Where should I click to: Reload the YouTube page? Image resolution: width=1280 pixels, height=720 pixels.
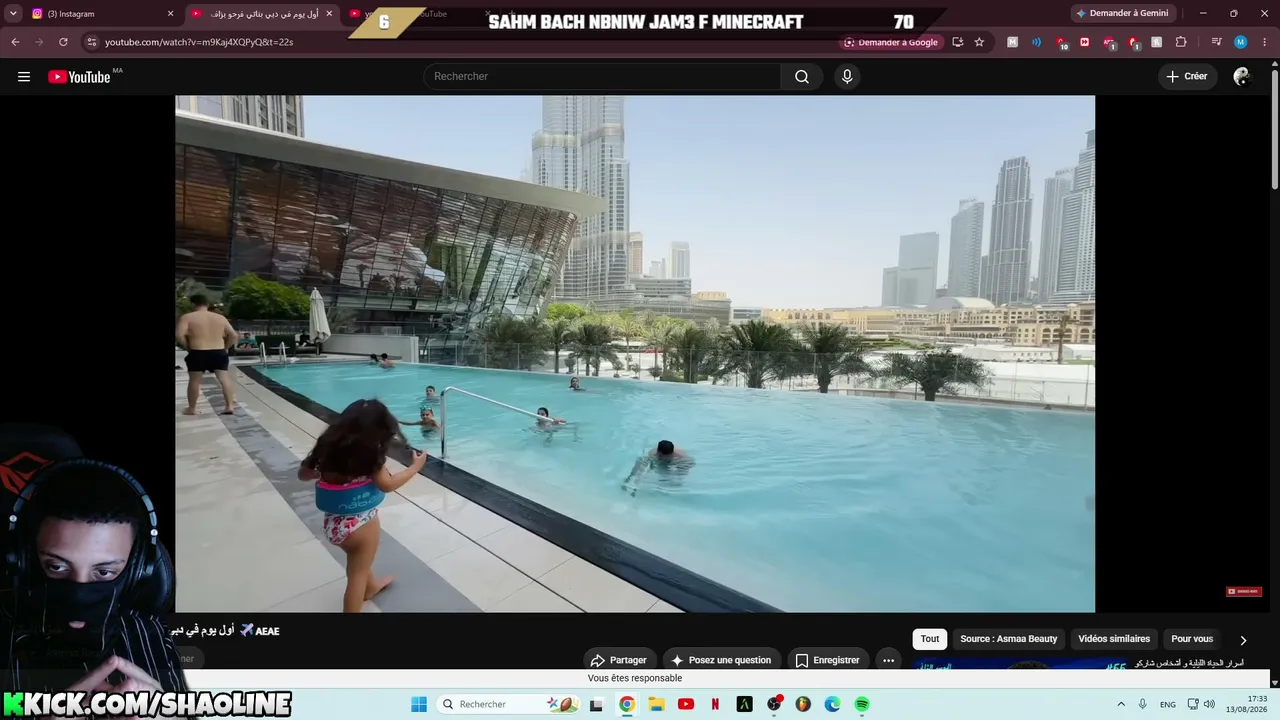[x=63, y=42]
